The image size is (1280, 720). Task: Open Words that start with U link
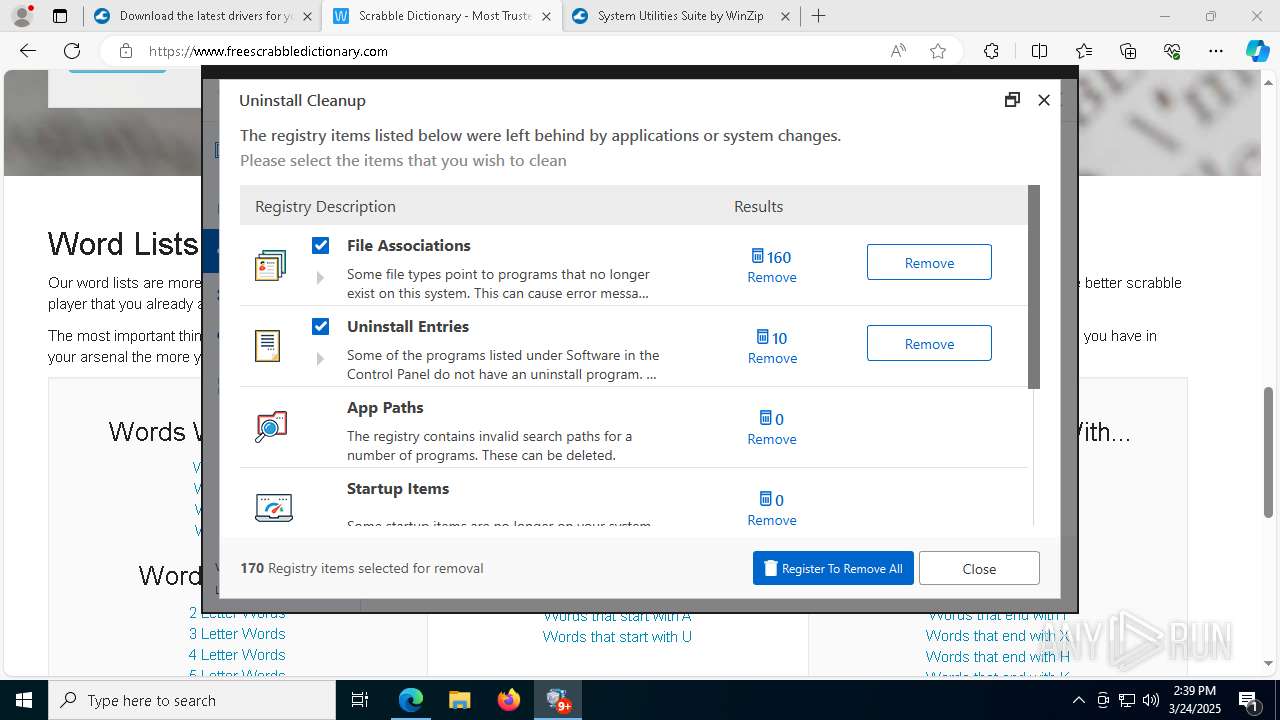617,637
